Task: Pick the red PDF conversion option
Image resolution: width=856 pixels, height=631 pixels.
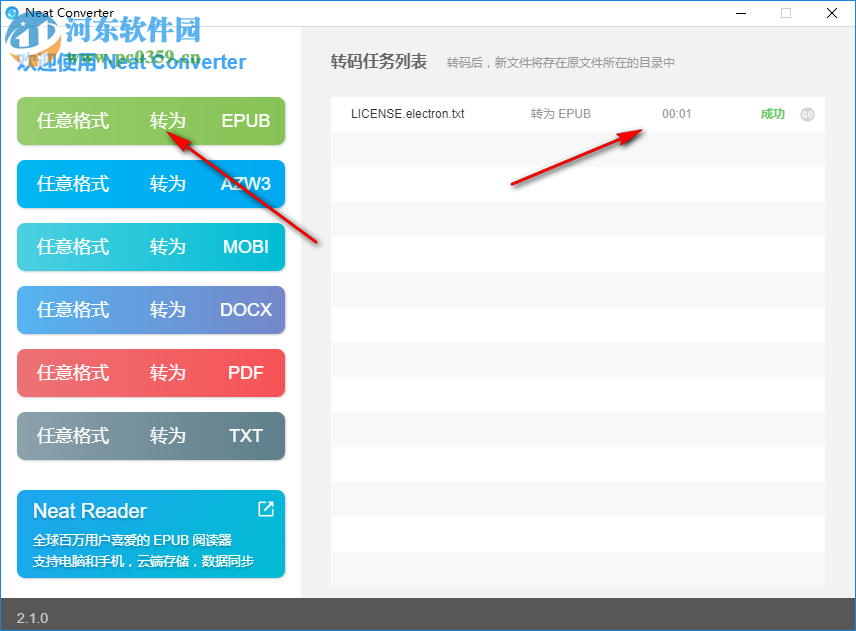Action: [150, 373]
